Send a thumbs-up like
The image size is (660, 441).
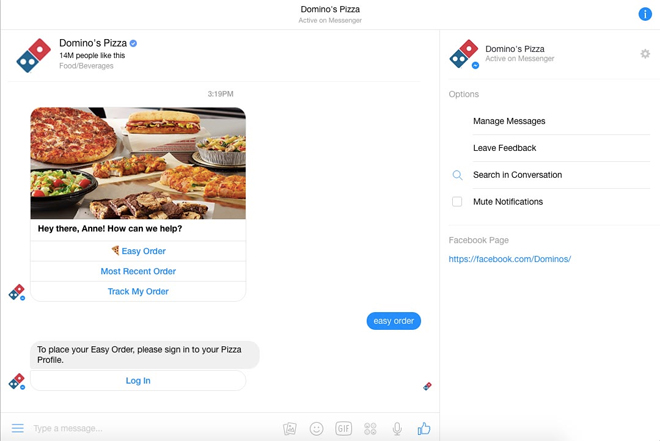pos(424,429)
